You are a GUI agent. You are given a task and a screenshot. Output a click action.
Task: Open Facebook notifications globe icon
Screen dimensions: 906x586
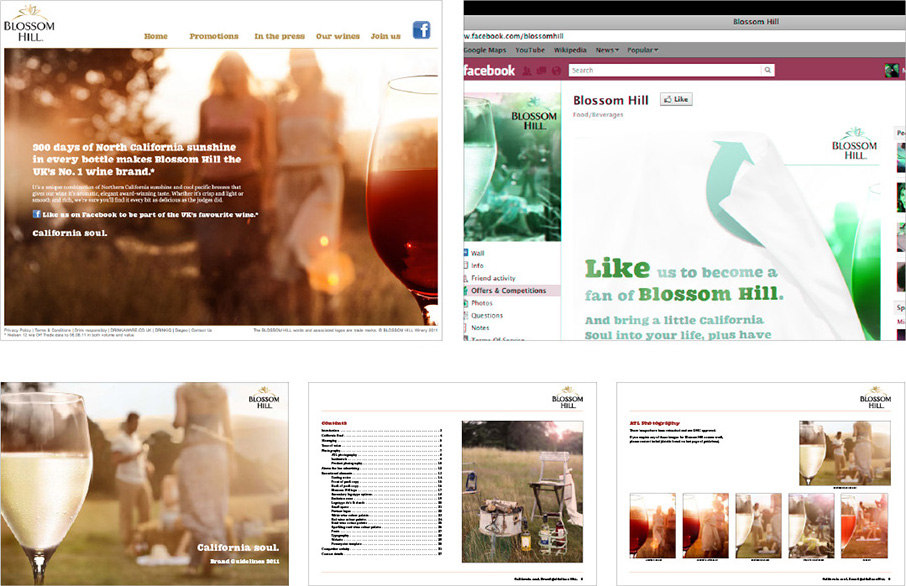click(x=555, y=71)
